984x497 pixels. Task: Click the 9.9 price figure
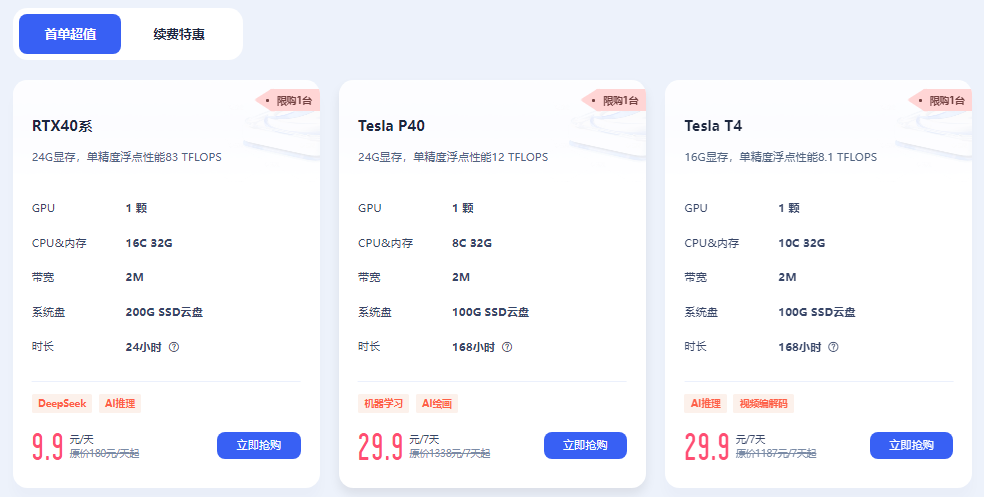click(48, 447)
